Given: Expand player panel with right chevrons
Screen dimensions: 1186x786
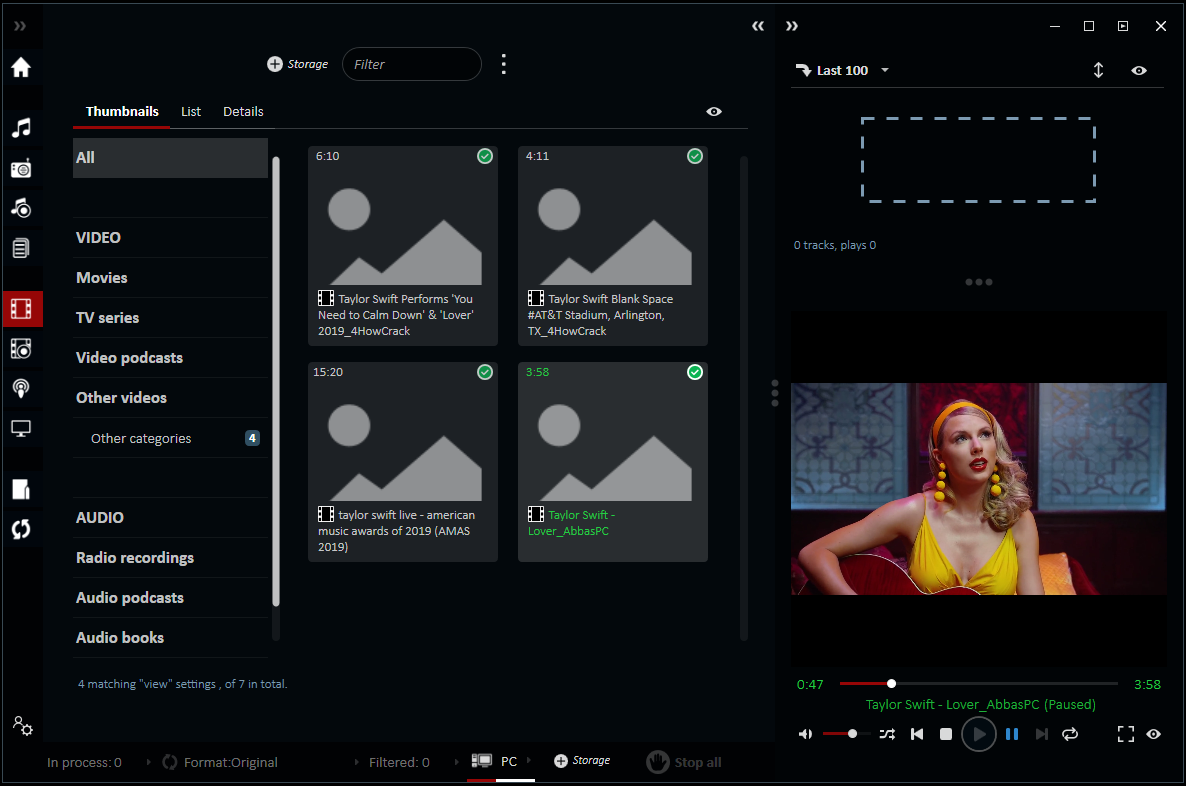Looking at the screenshot, I should 792,26.
